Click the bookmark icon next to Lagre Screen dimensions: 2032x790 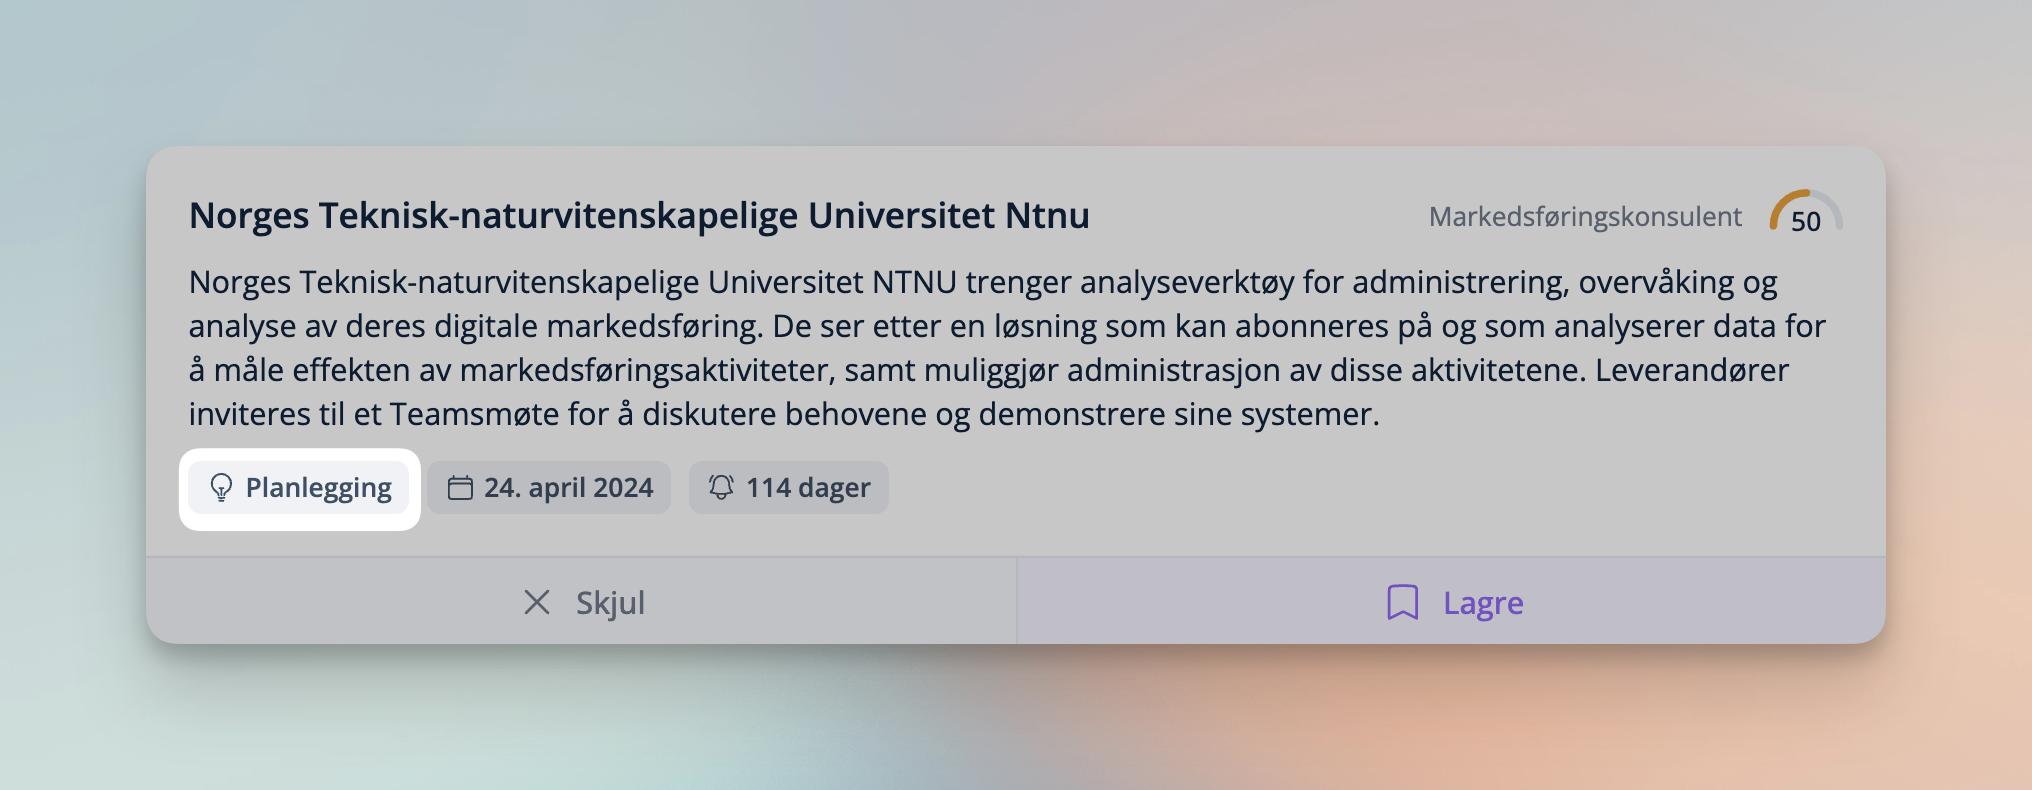[x=1402, y=602]
